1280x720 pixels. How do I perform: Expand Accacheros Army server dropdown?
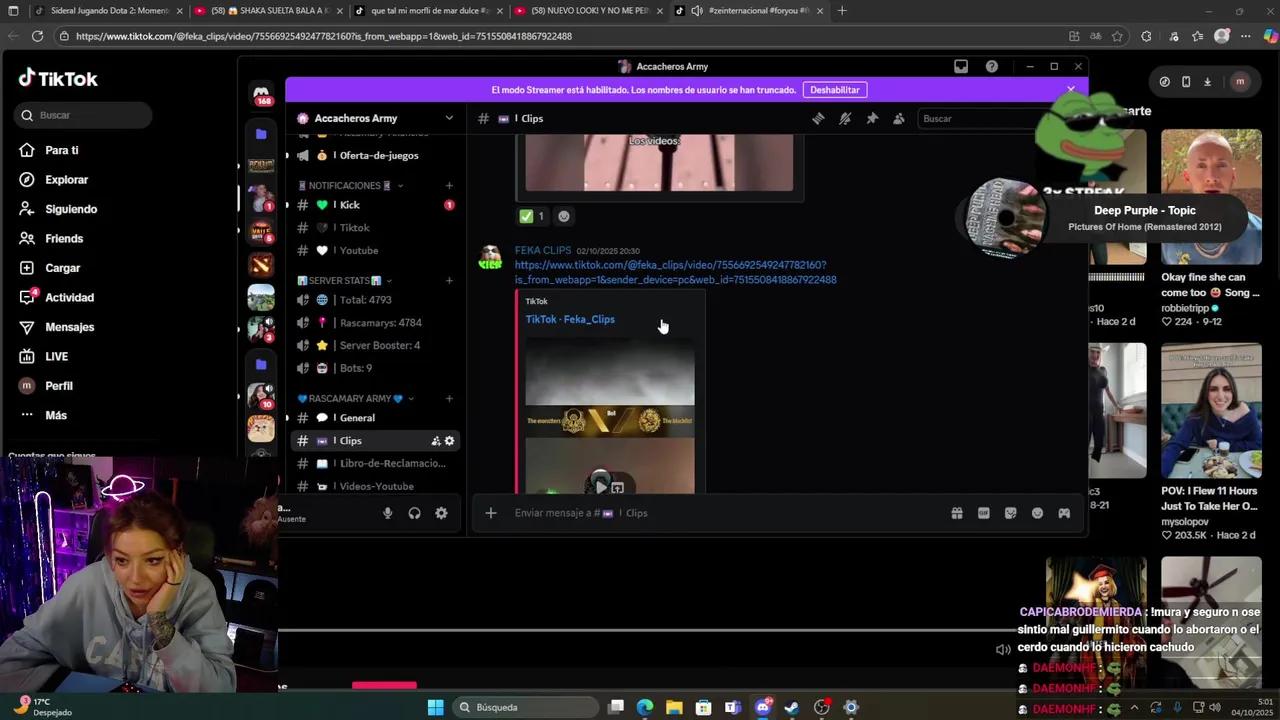(x=449, y=118)
